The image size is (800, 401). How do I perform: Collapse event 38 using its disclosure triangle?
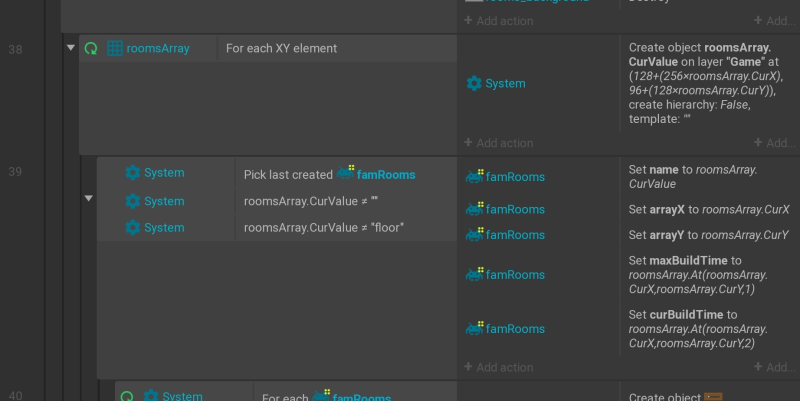pos(71,48)
